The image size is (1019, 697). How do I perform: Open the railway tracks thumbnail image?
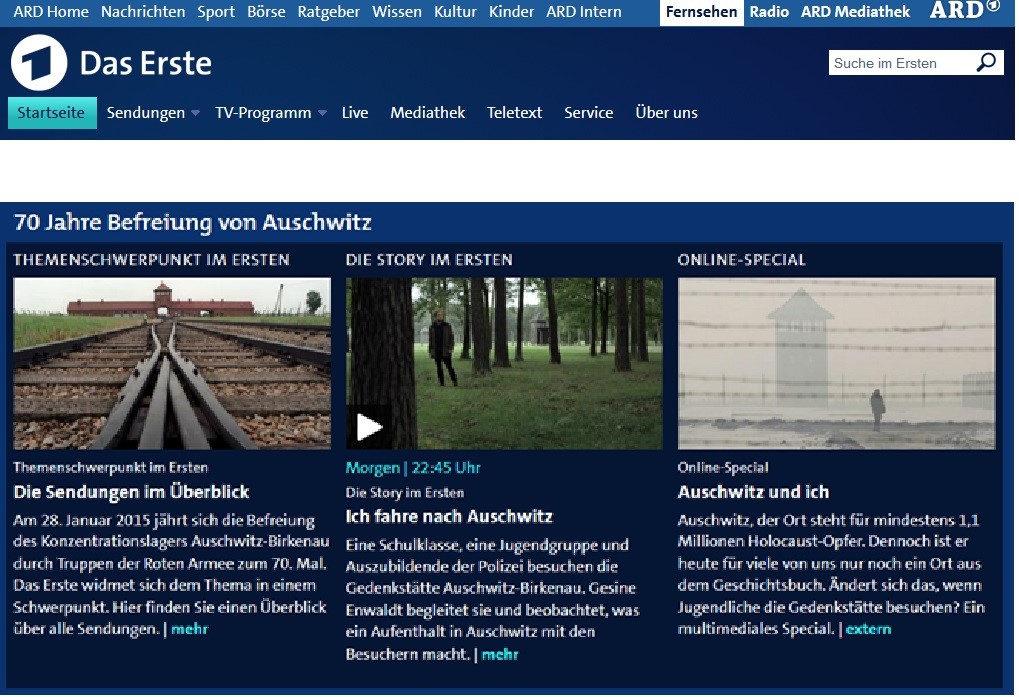pyautogui.click(x=172, y=364)
